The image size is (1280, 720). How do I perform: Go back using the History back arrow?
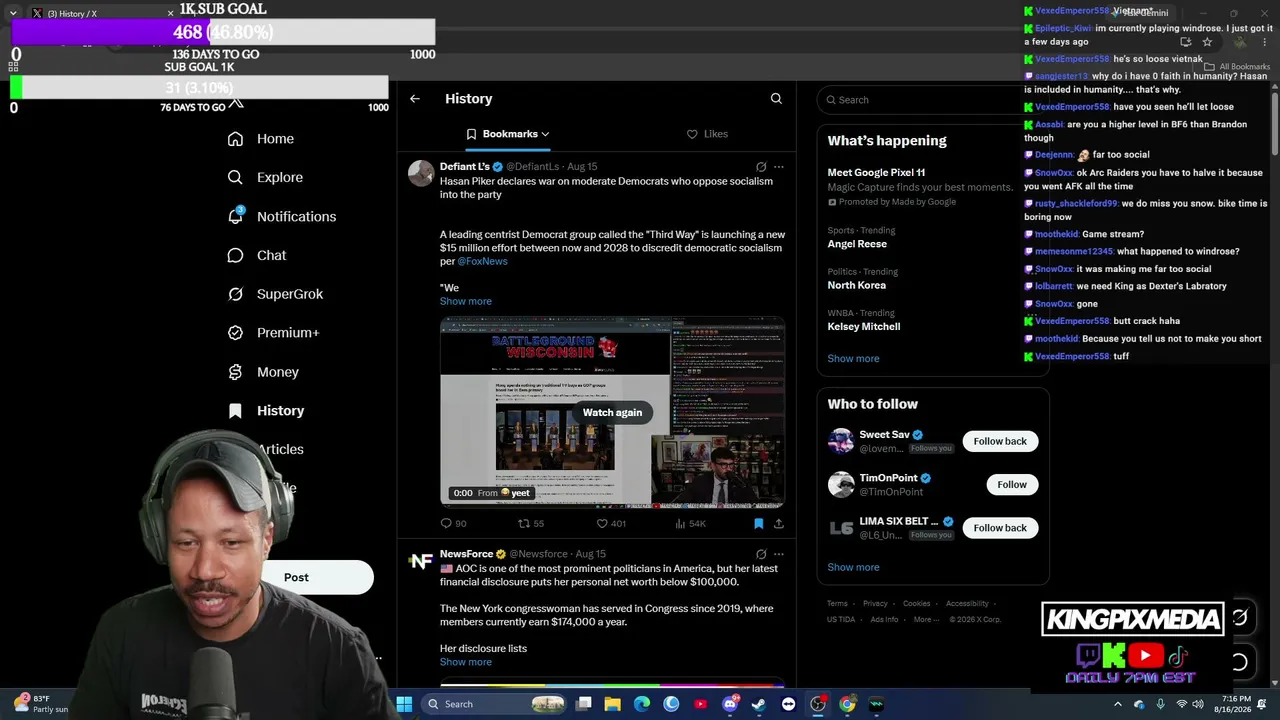[415, 99]
